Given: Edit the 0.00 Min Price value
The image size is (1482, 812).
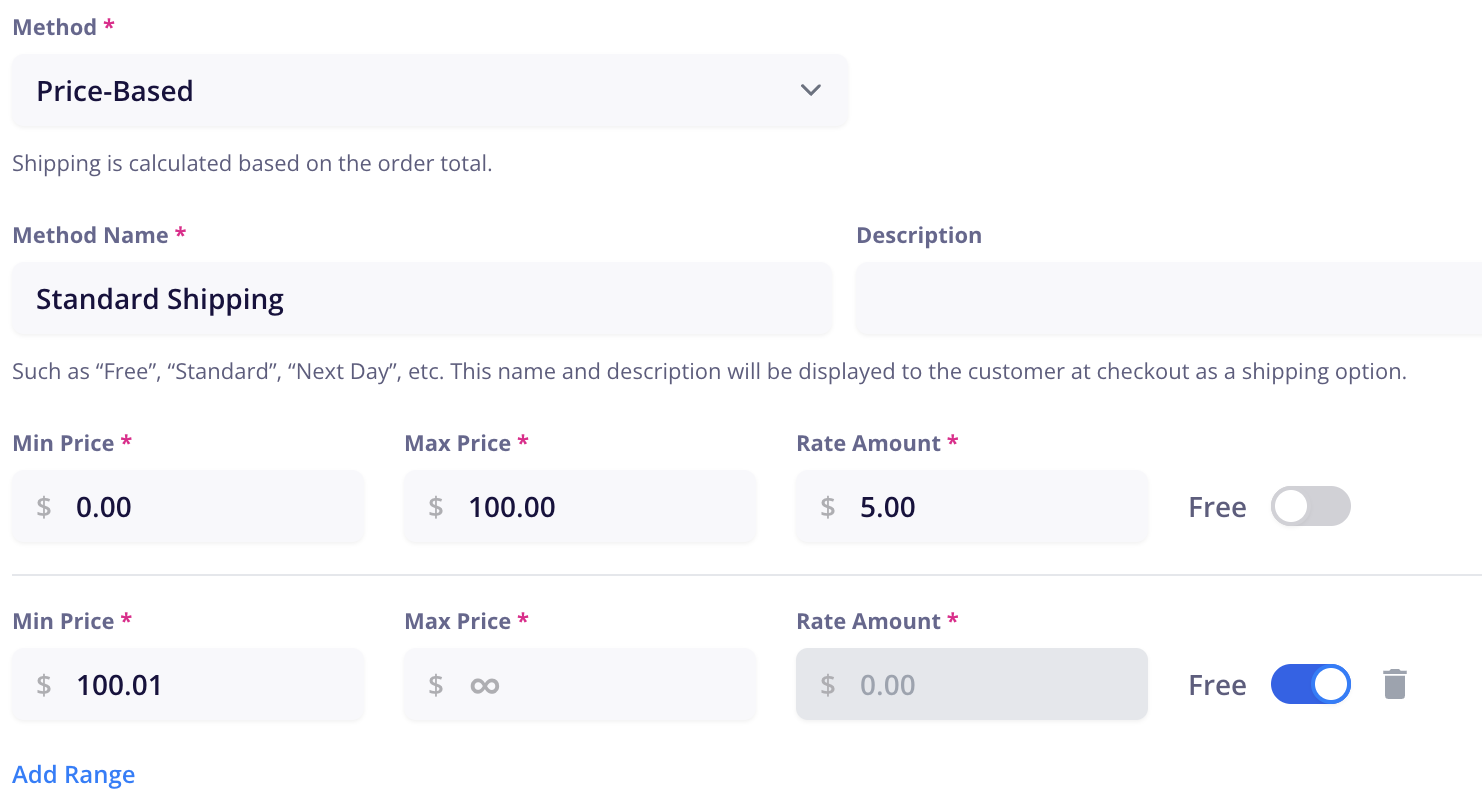Looking at the screenshot, I should click(188, 507).
